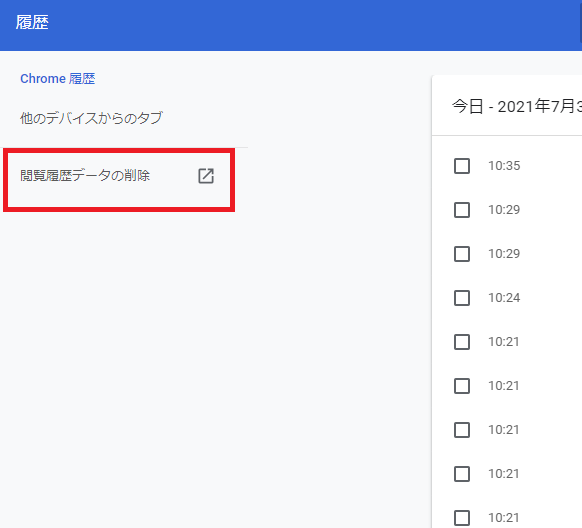Click the 履歴 page title in the blue header
This screenshot has width=582, height=528.
[x=32, y=22]
